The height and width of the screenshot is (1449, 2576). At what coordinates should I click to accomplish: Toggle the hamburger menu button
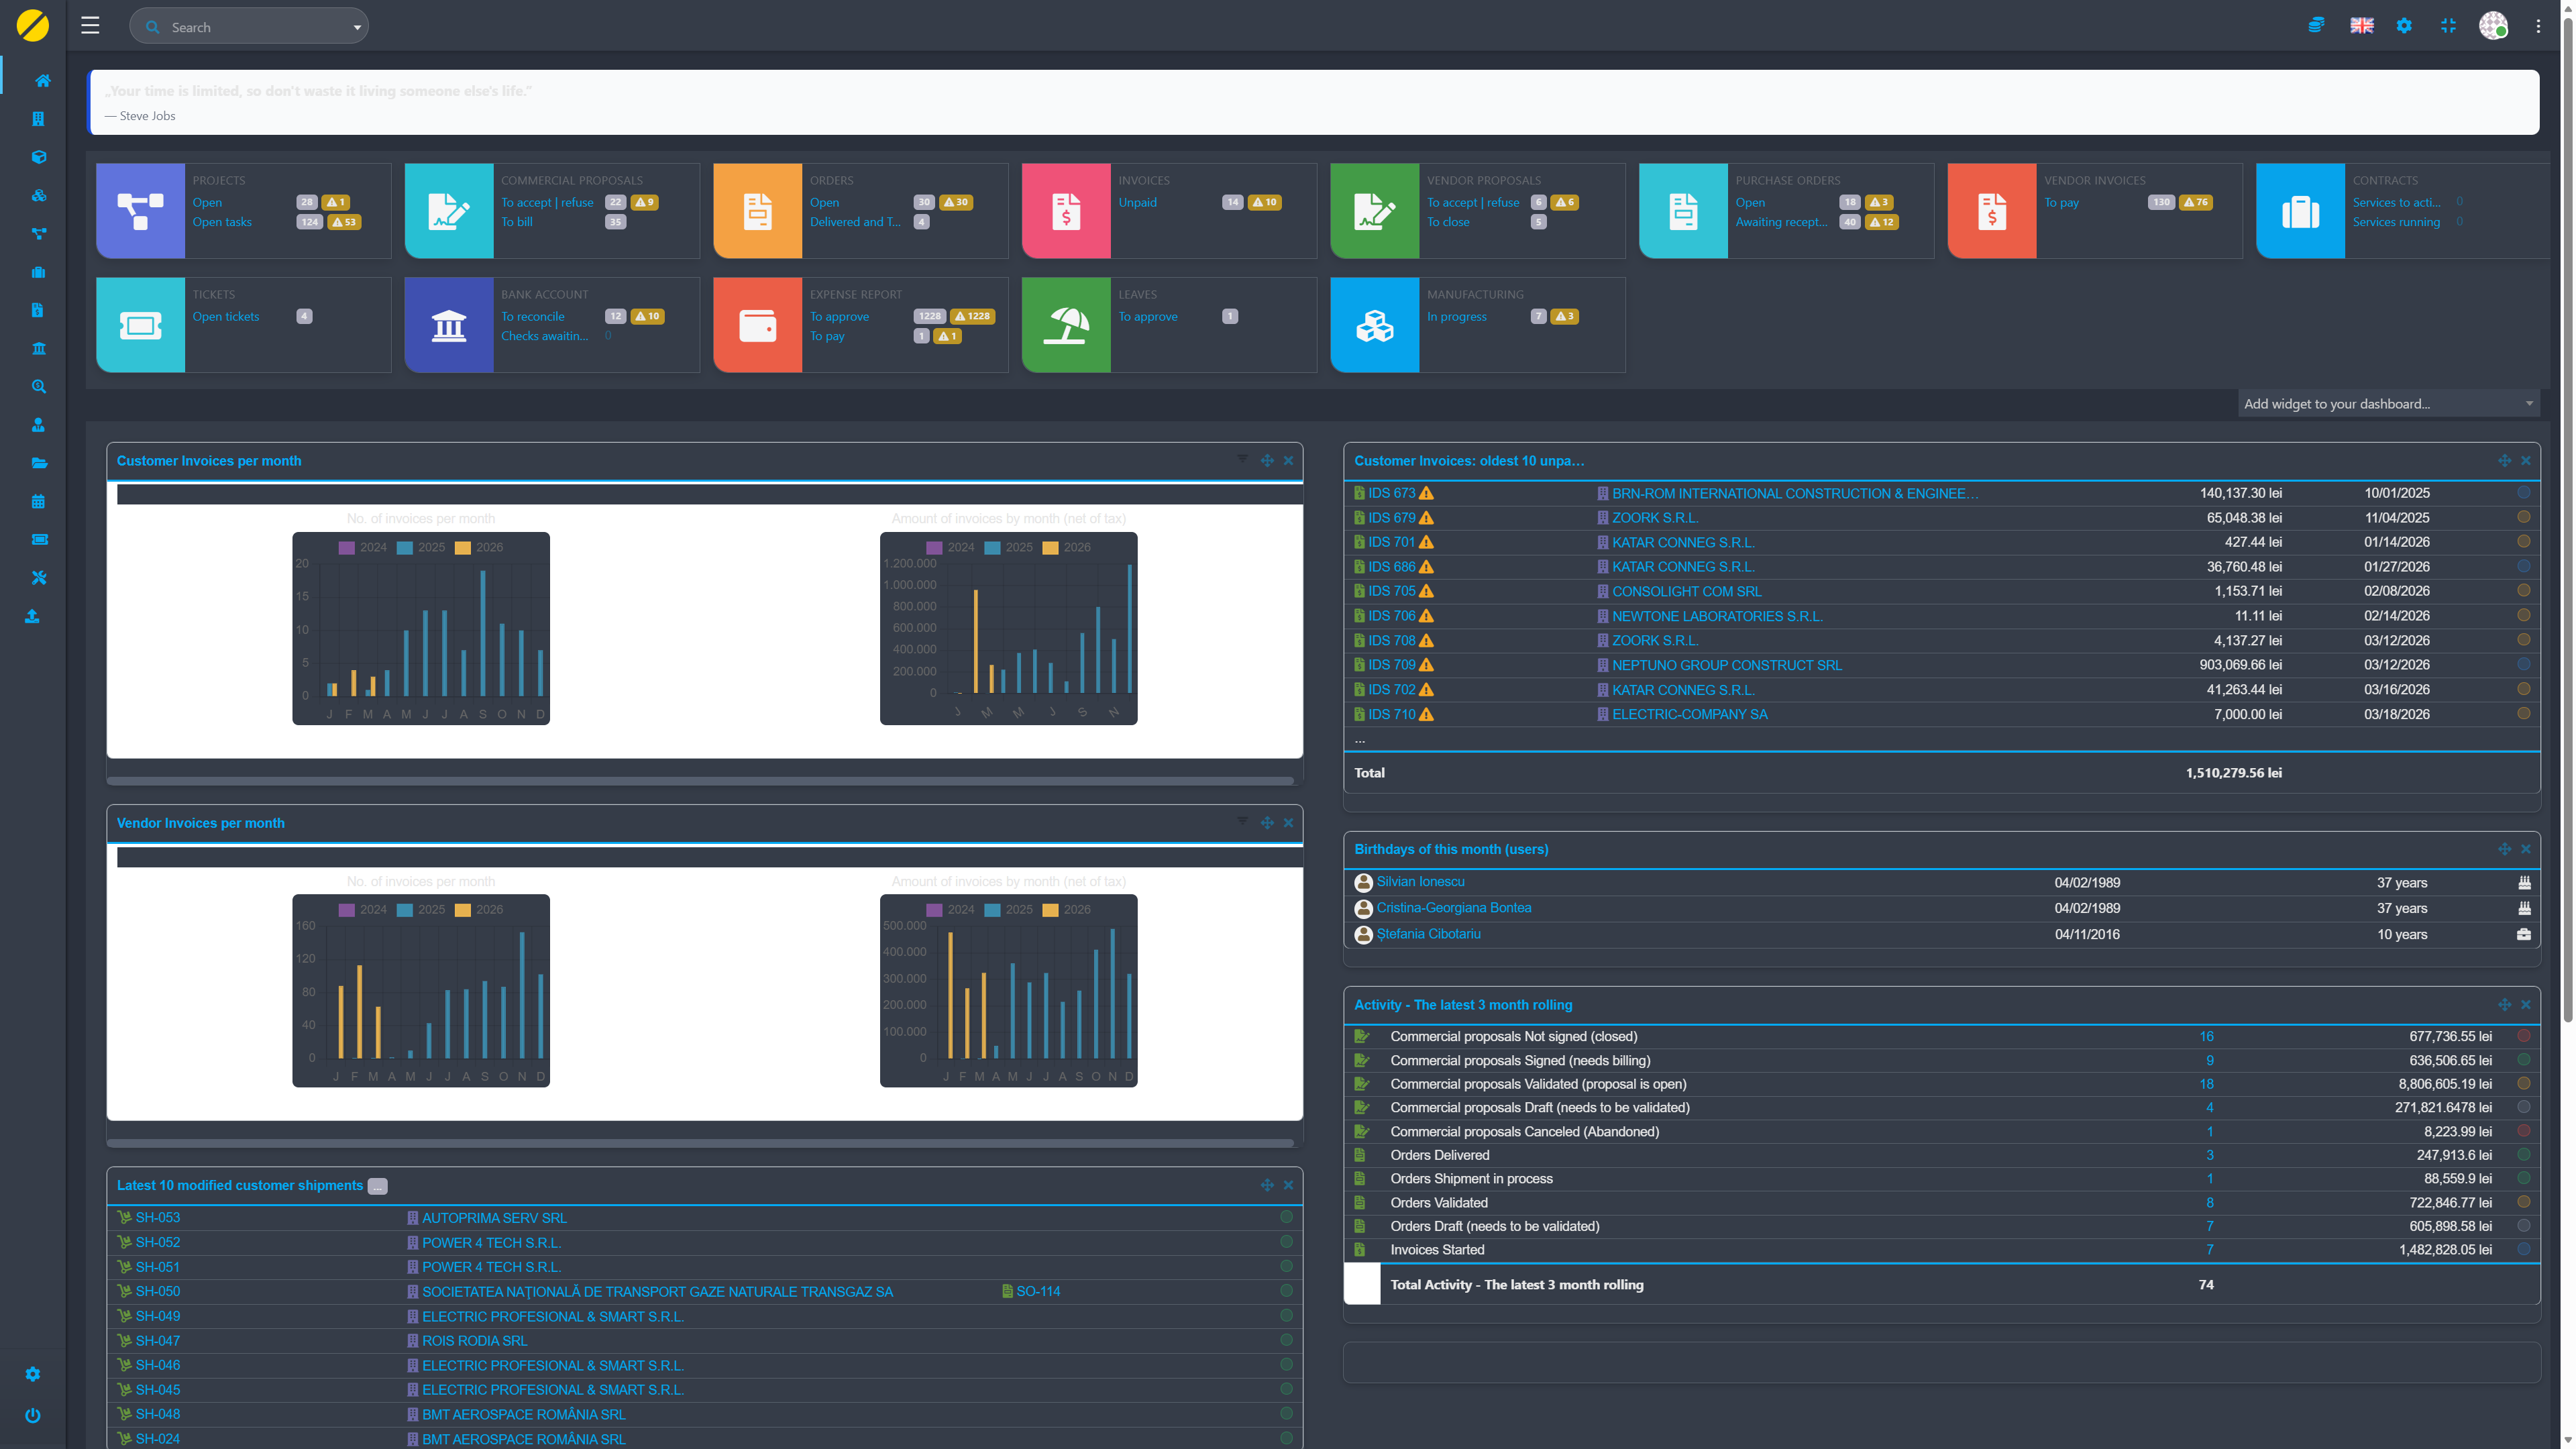(x=90, y=26)
